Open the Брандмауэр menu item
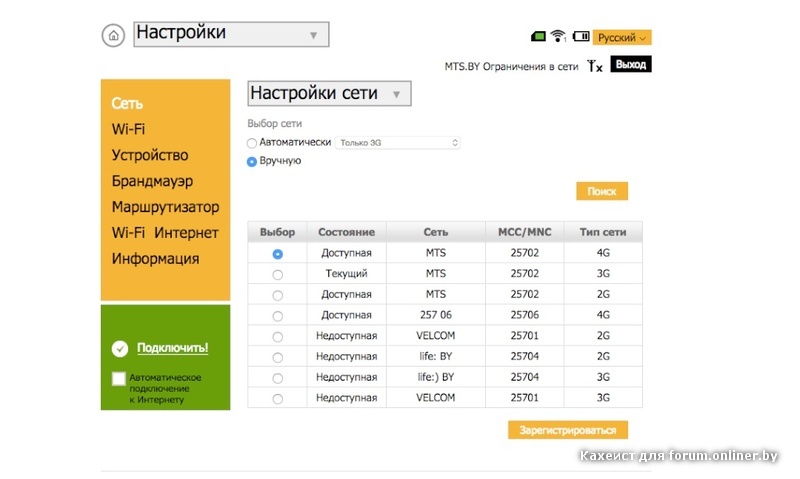800x479 pixels. click(x=152, y=181)
